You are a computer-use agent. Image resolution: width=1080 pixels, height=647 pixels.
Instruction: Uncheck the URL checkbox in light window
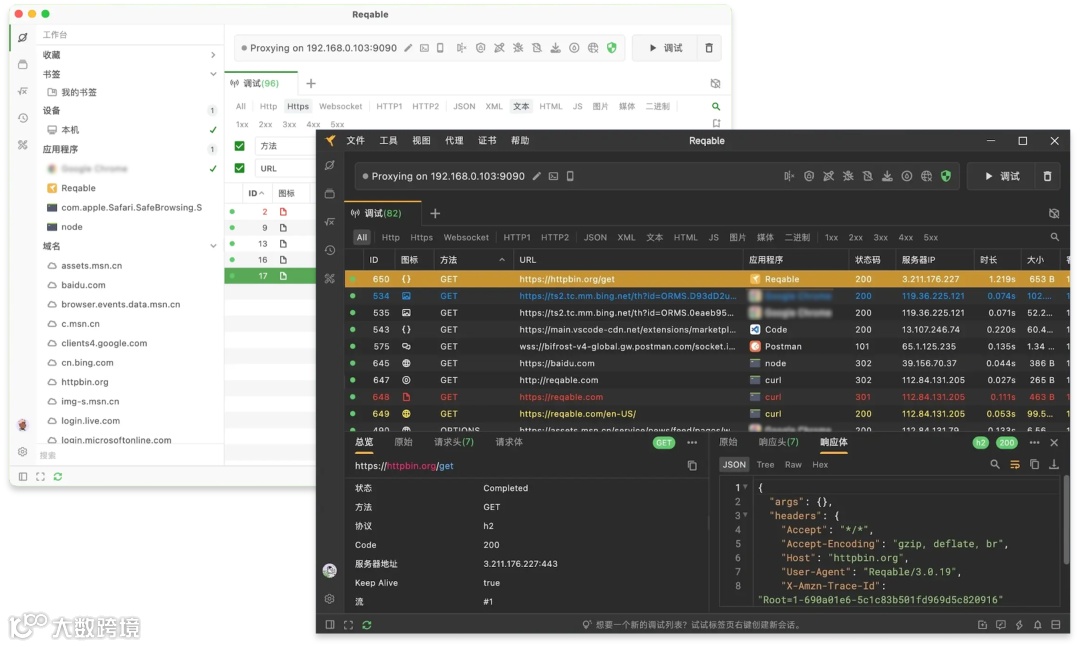(x=240, y=168)
